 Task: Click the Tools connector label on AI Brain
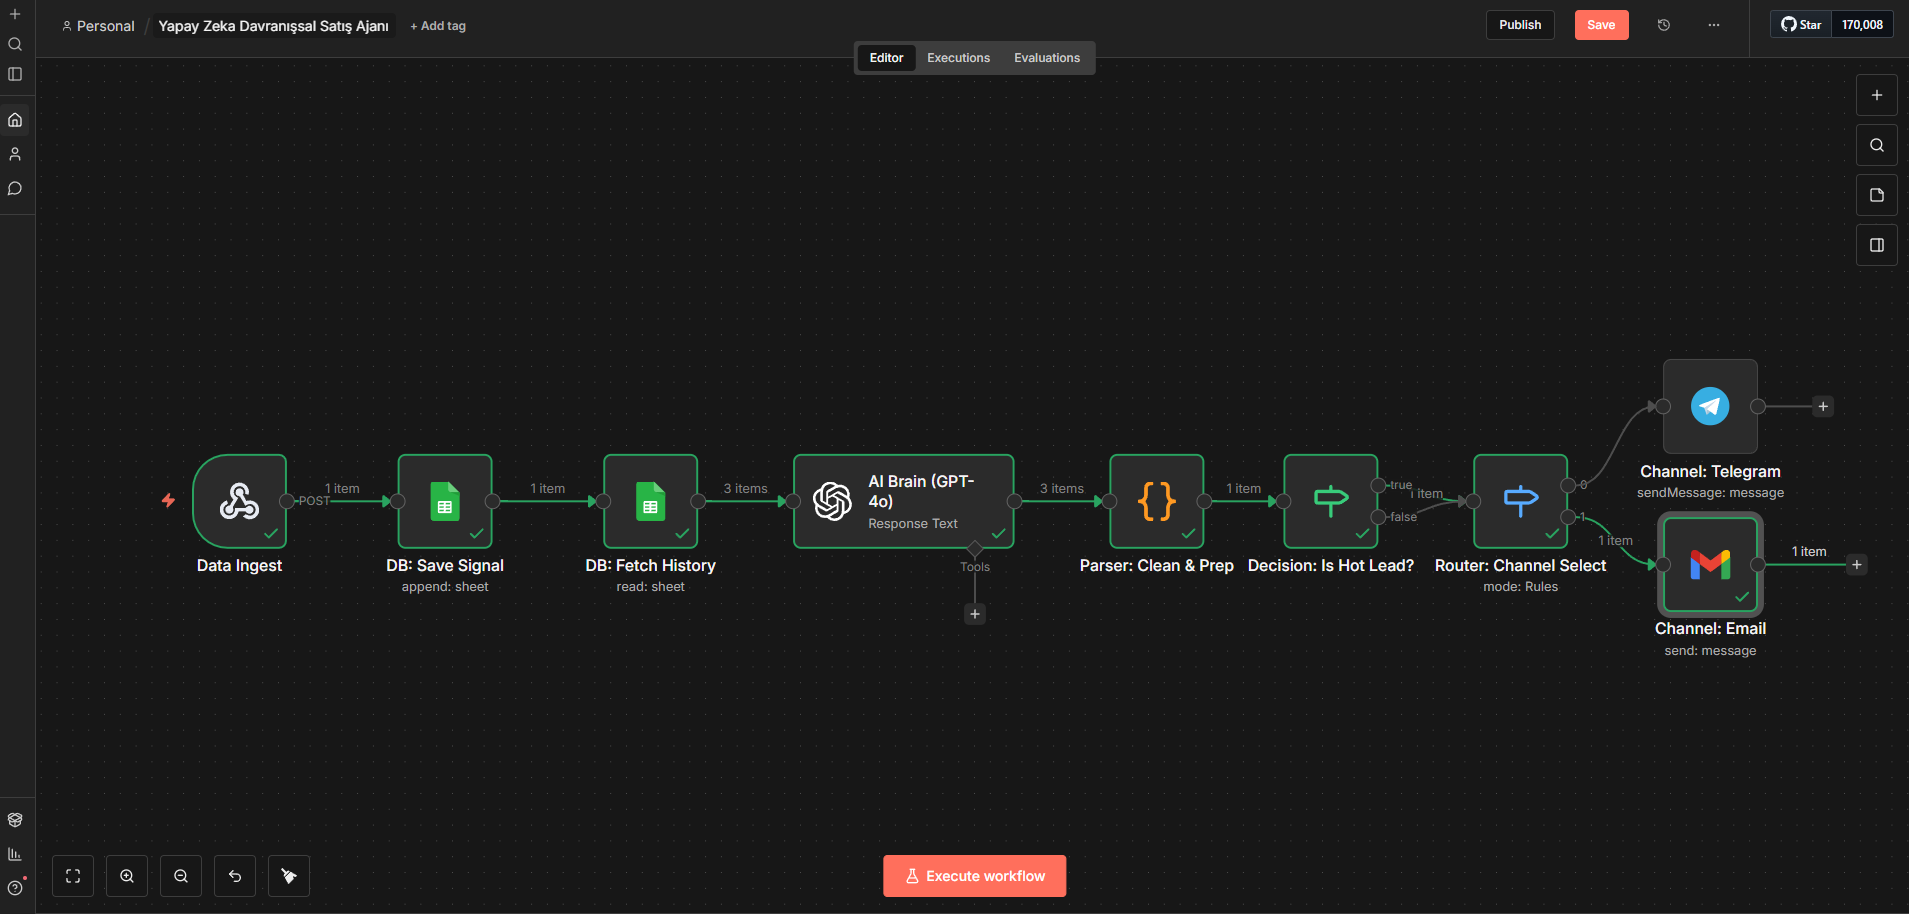(975, 567)
